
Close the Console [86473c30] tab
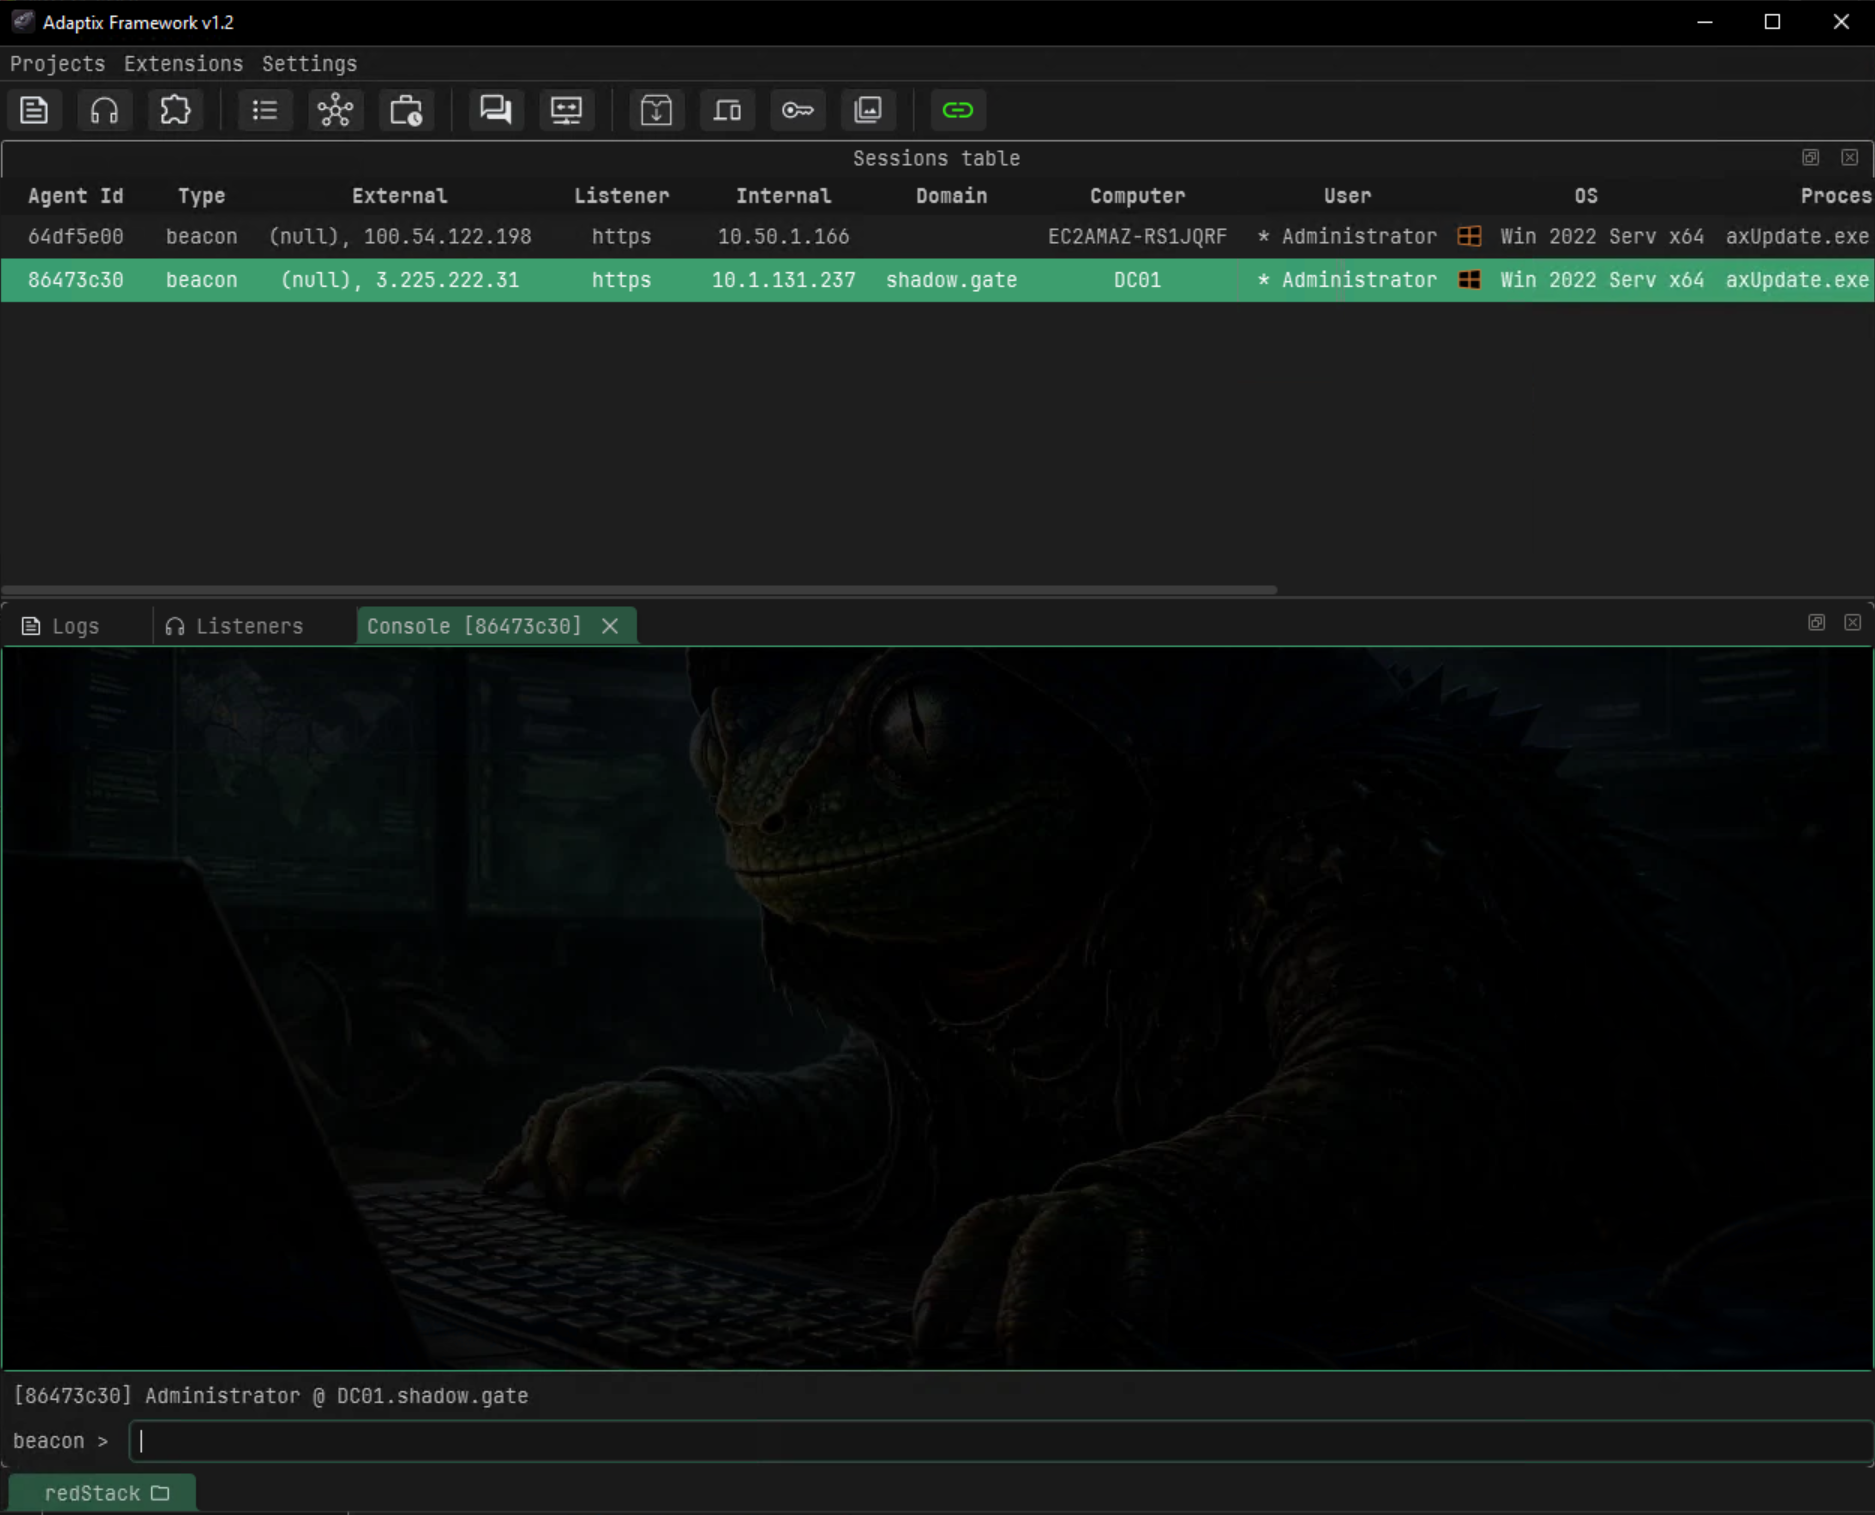click(610, 626)
